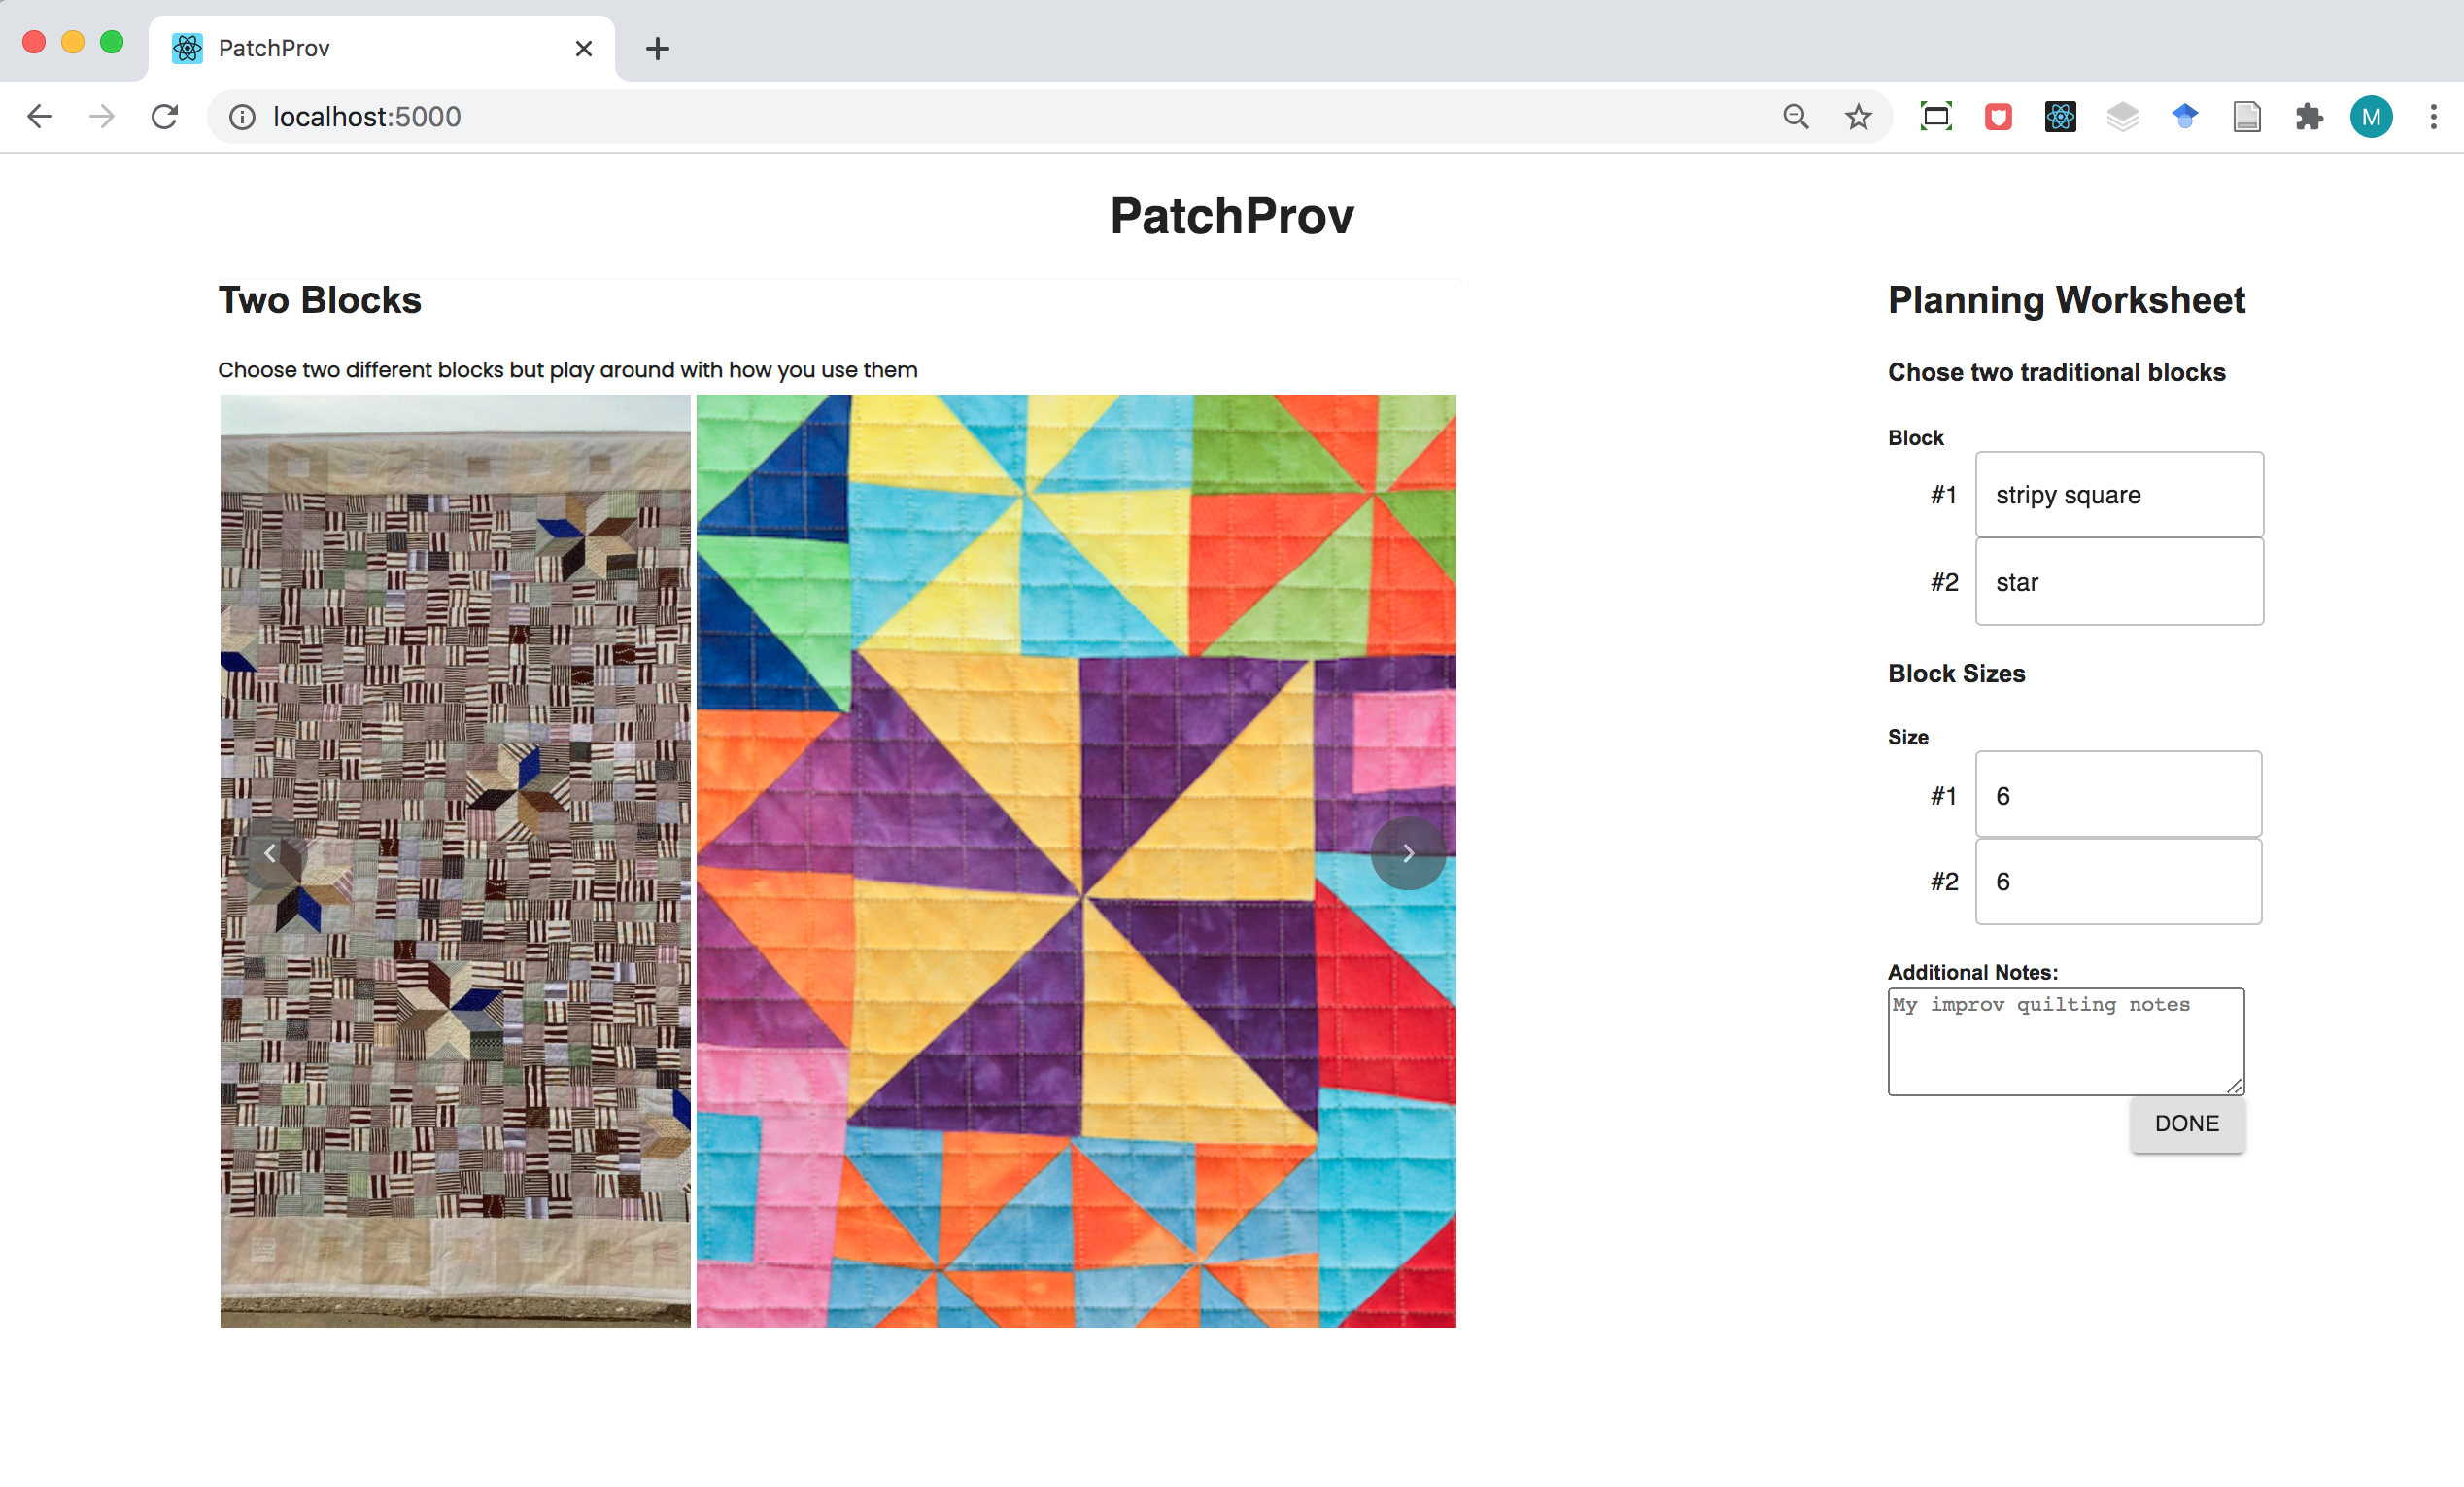Submit the worksheet with DONE
This screenshot has height=1487, width=2464.
pos(2187,1124)
